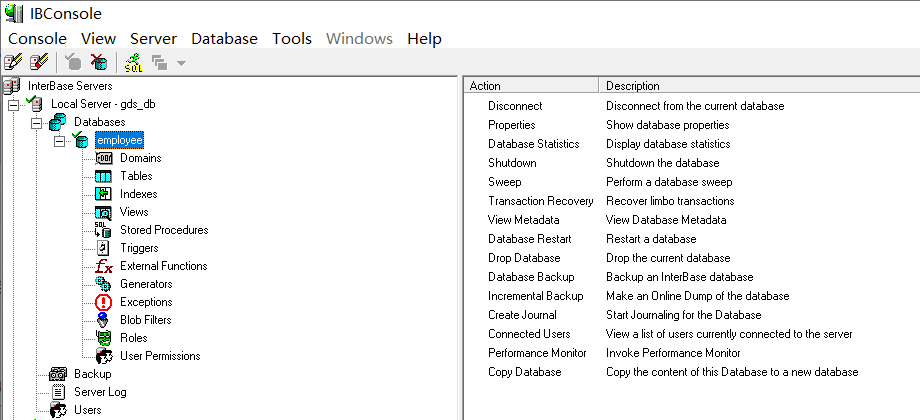The image size is (920, 420).
Task: Open the Database menu
Action: (x=225, y=39)
